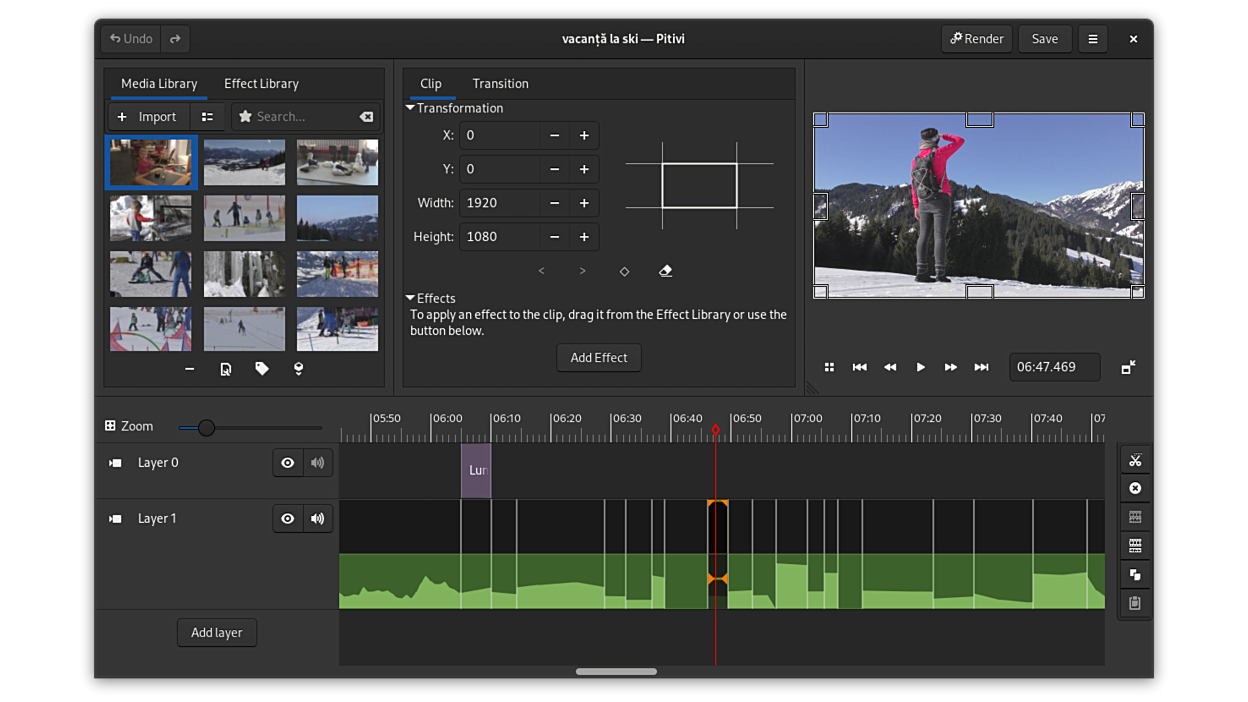The width and height of the screenshot is (1248, 702).
Task: Click the copy clips icon
Action: [1135, 575]
